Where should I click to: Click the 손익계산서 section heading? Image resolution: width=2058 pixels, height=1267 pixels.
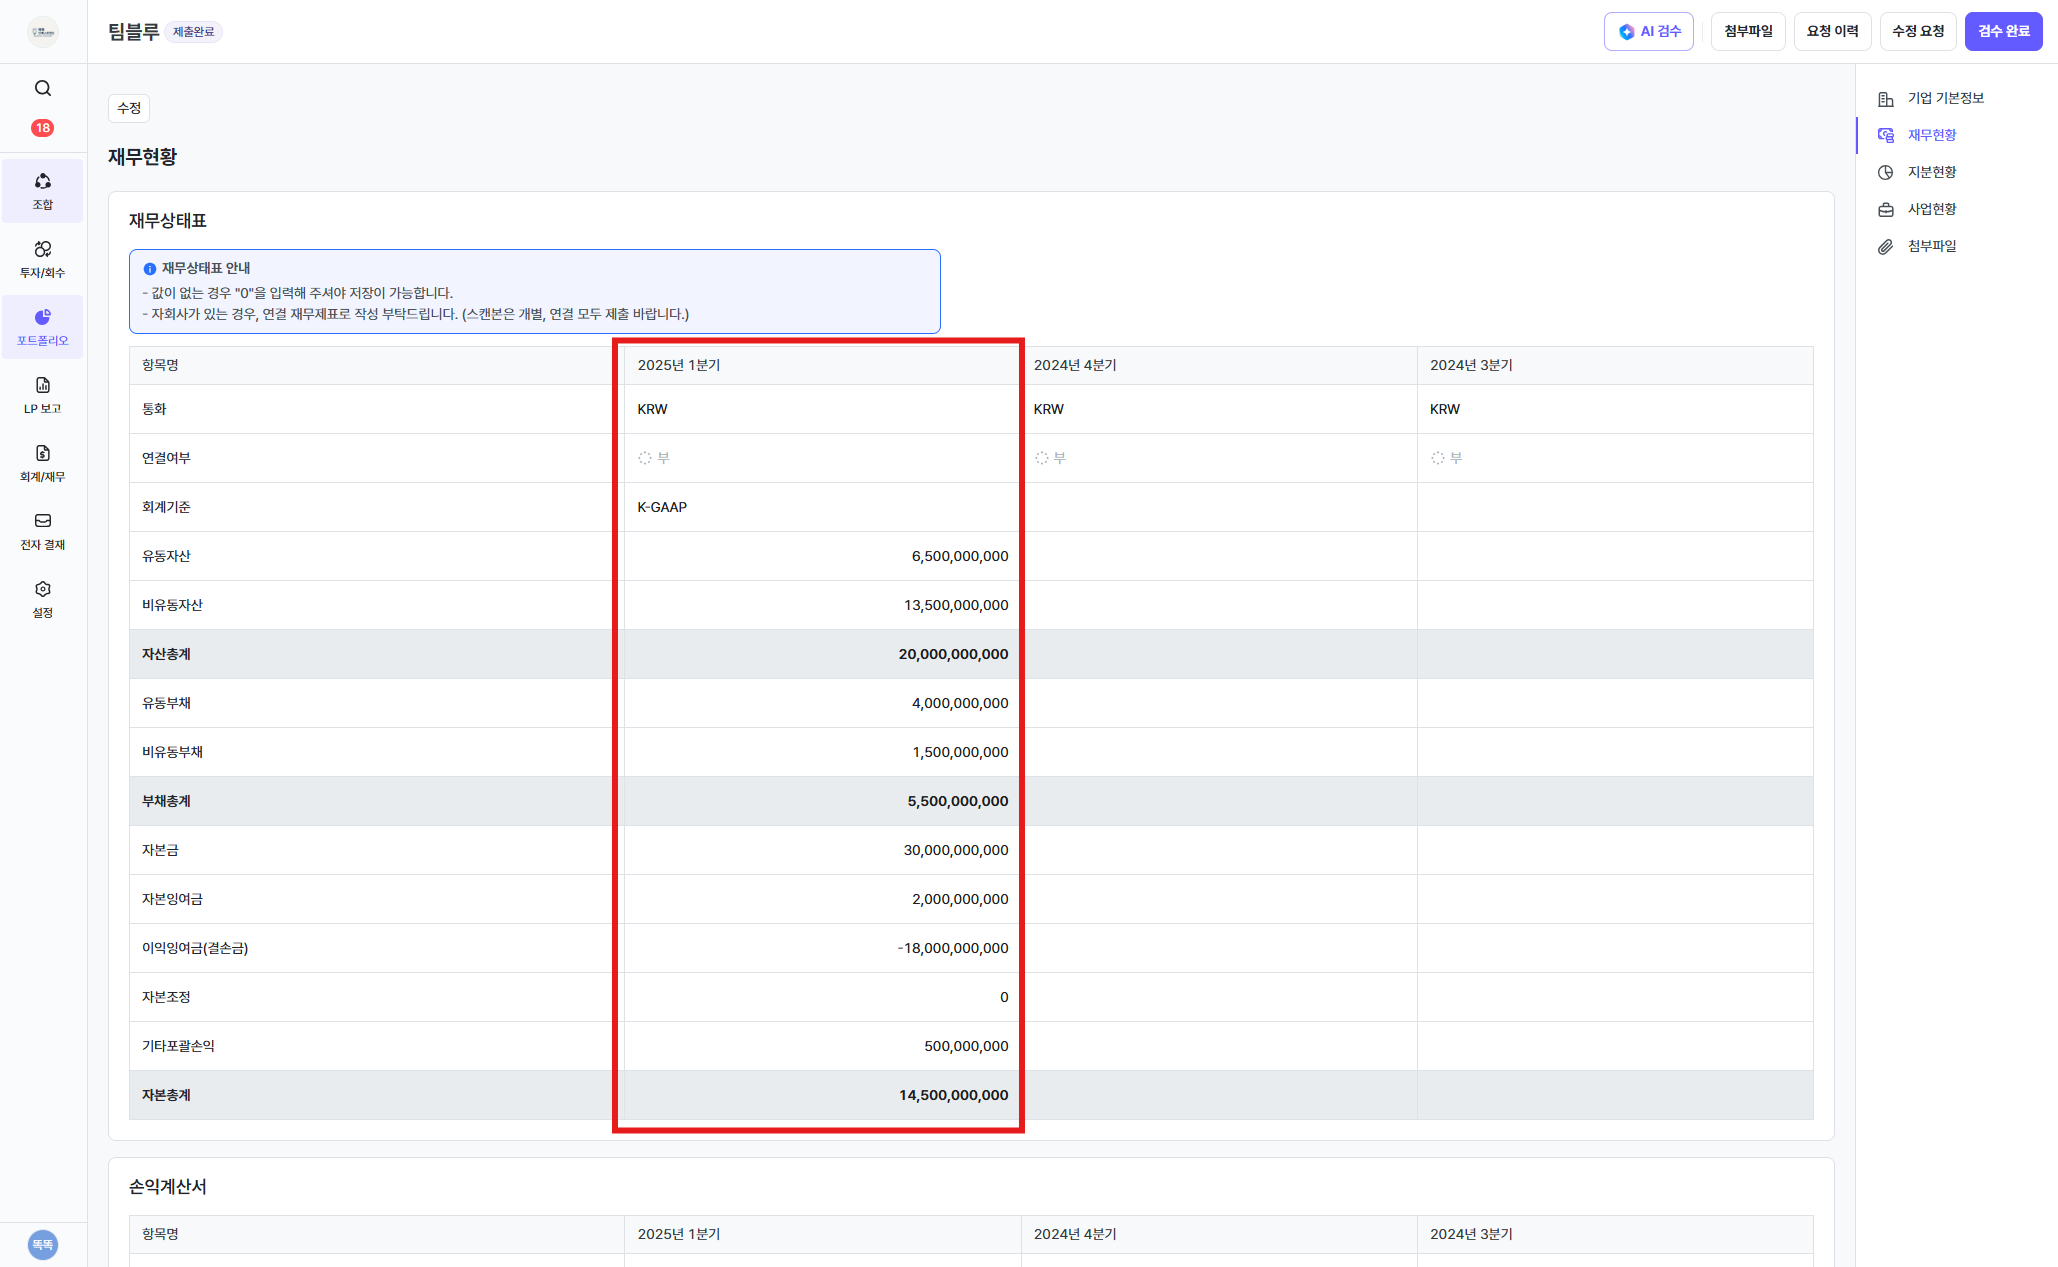(167, 1186)
